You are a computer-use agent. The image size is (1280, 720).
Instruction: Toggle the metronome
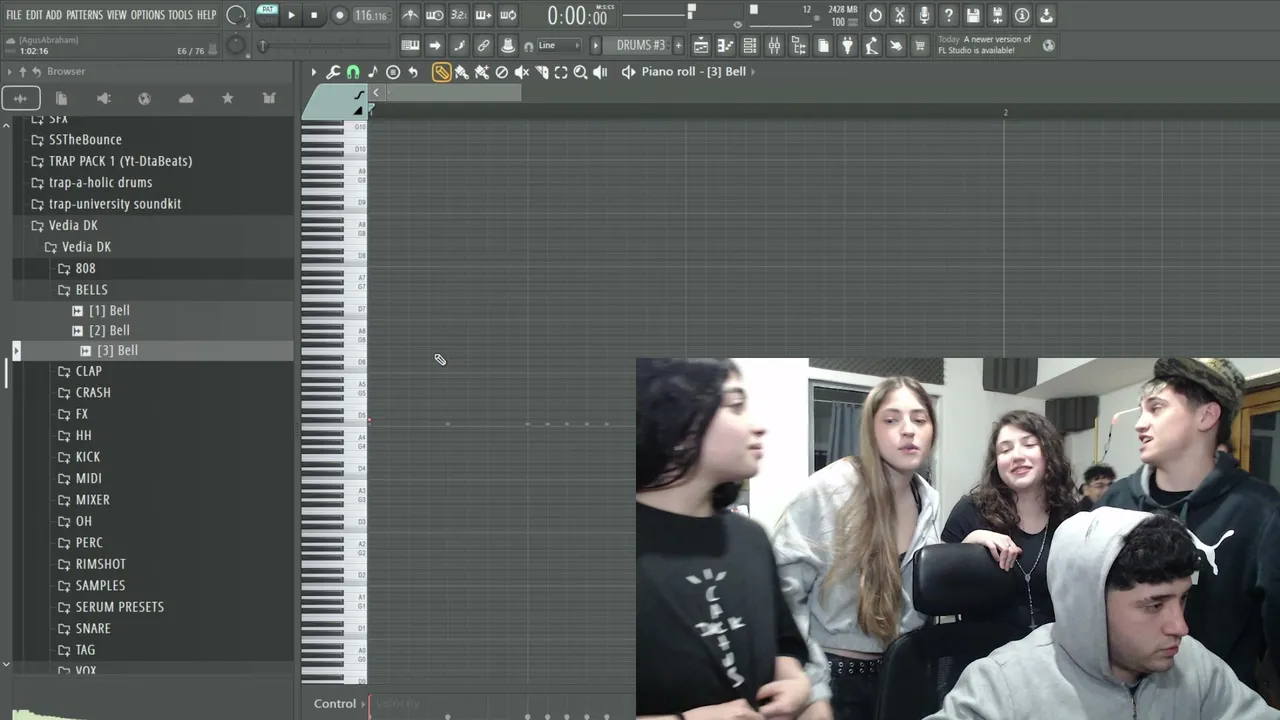tap(410, 15)
